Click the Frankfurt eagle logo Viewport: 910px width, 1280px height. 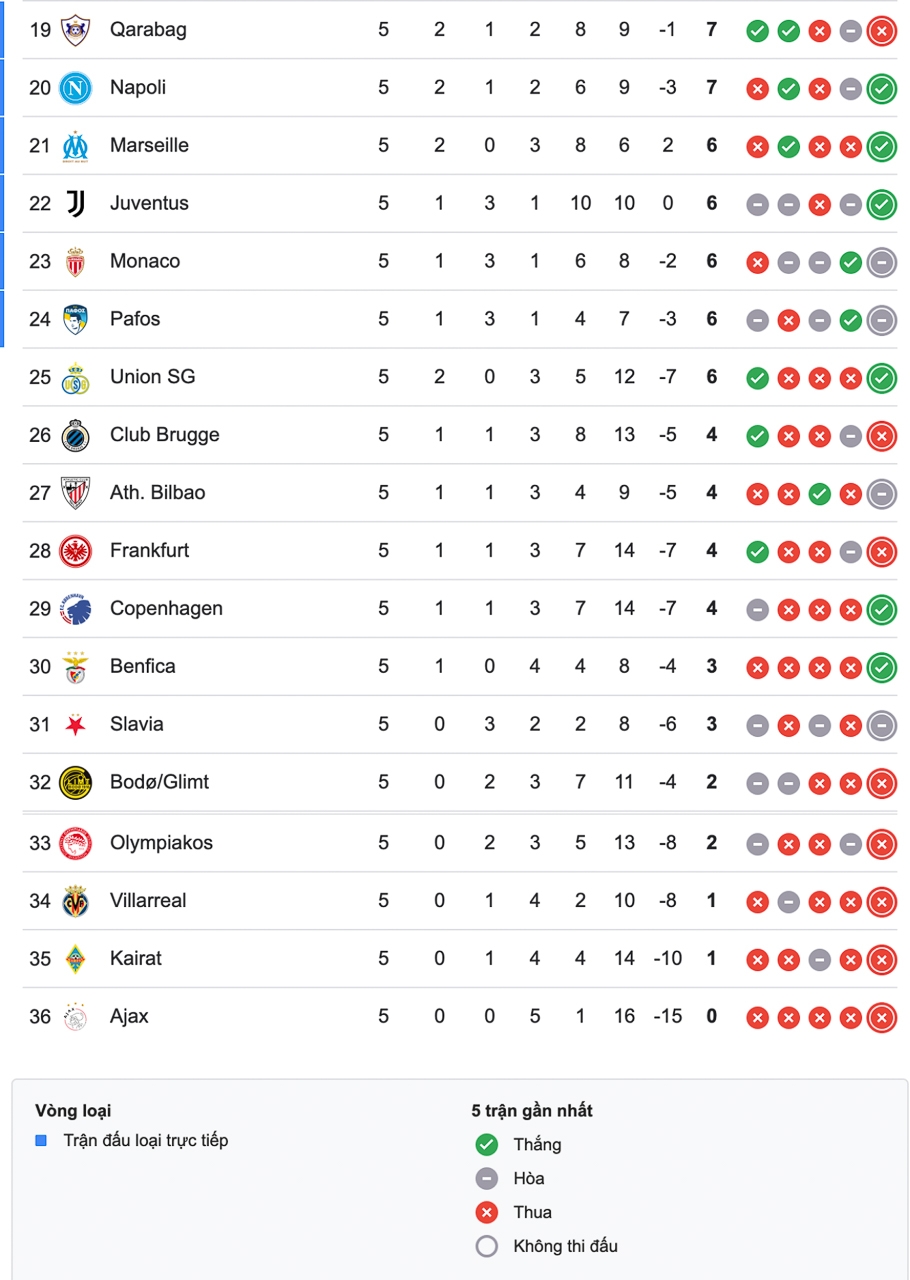[x=75, y=551]
